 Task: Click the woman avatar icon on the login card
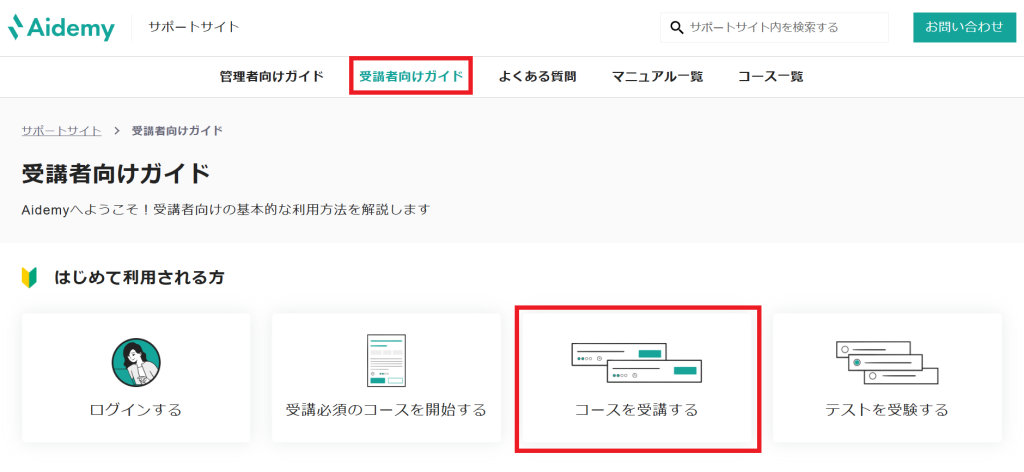click(136, 362)
